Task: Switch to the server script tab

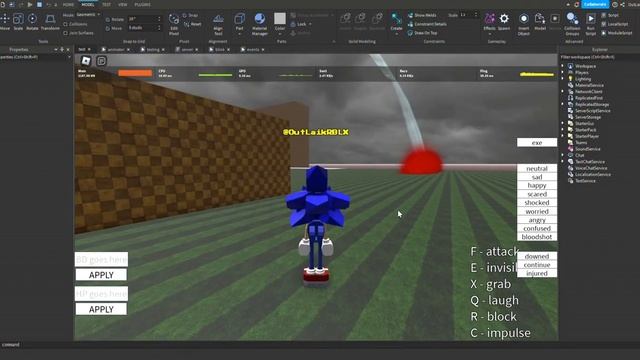Action: tap(187, 49)
